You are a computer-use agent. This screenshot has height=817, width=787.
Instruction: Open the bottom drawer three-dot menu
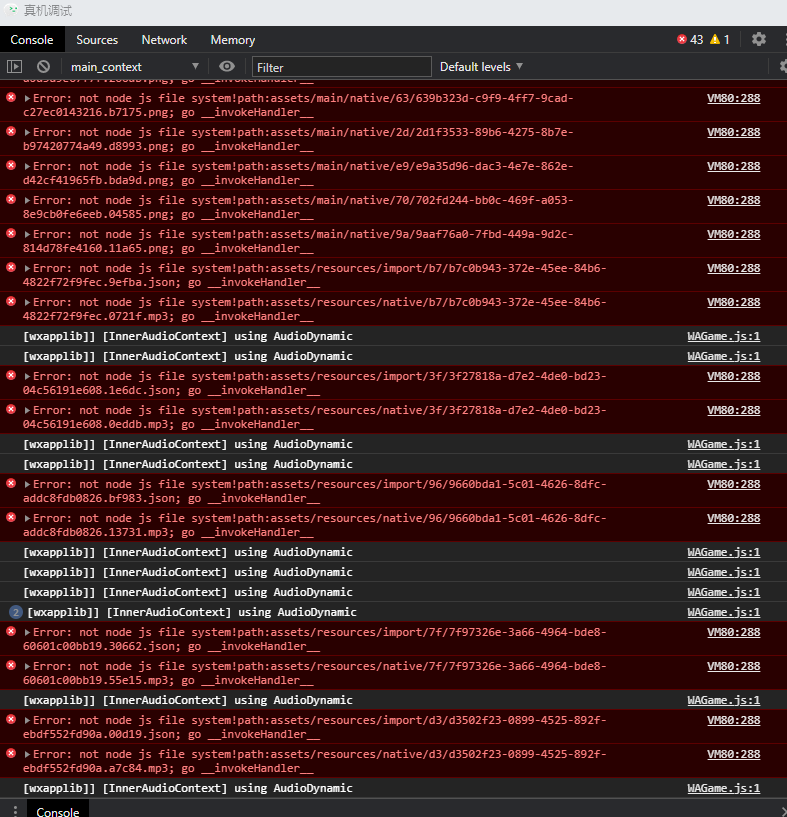pyautogui.click(x=15, y=811)
